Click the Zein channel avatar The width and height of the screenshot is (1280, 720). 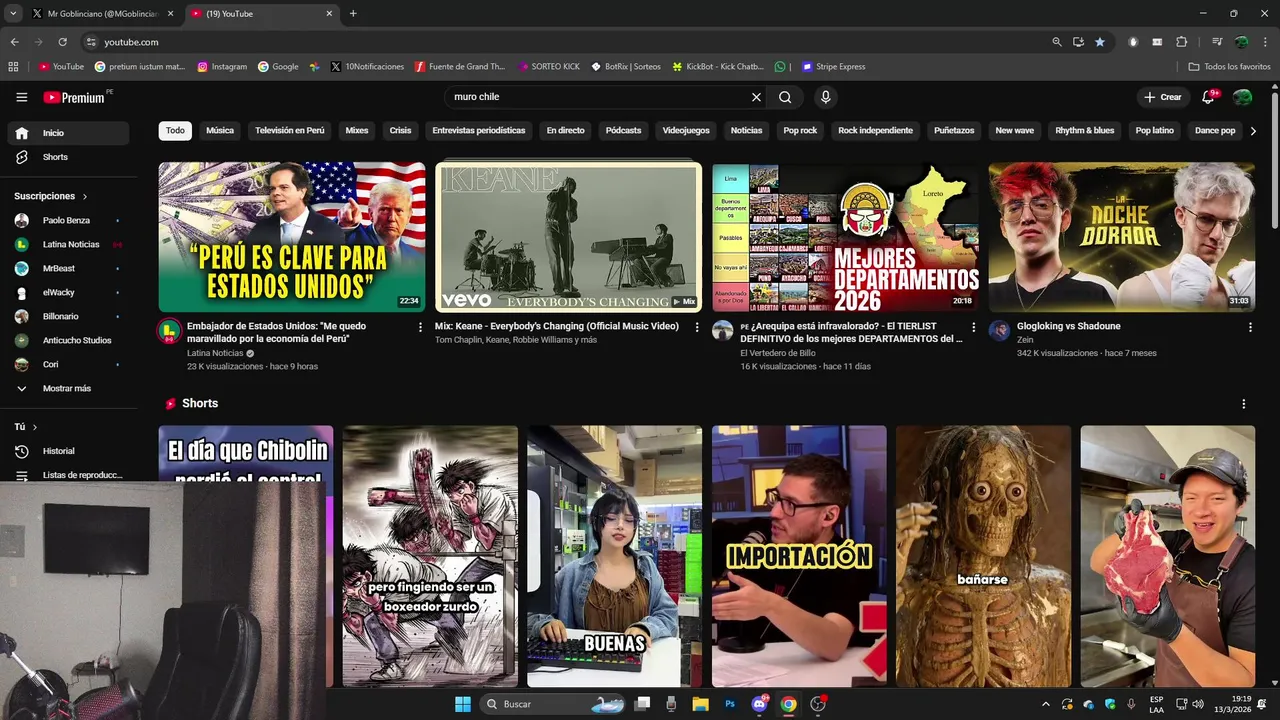tap(999, 331)
